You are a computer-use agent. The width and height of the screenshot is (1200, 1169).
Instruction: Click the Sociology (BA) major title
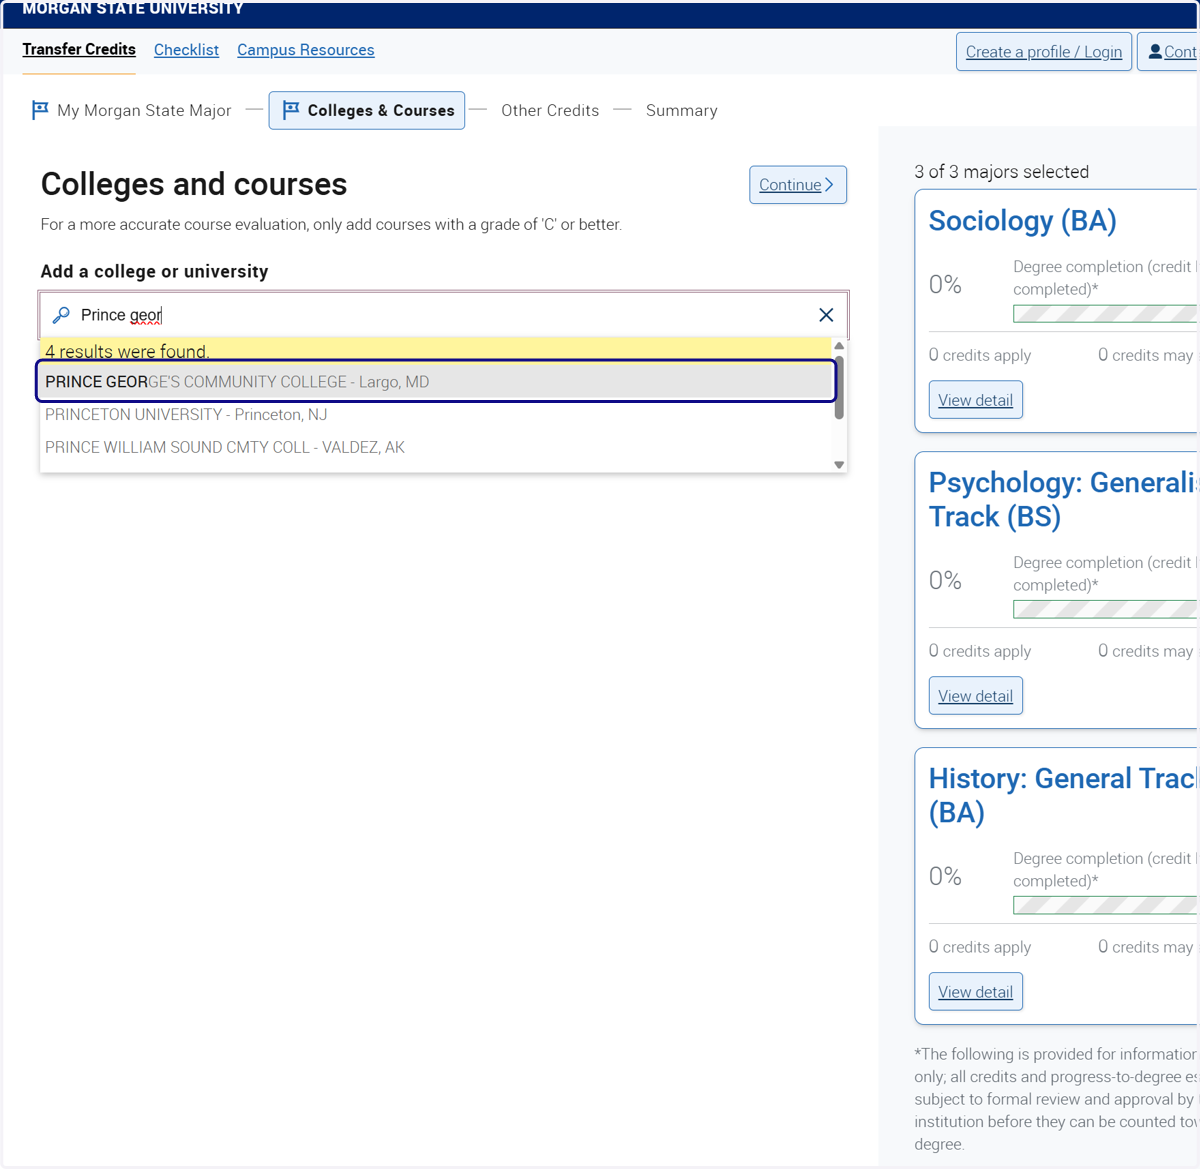[1022, 221]
